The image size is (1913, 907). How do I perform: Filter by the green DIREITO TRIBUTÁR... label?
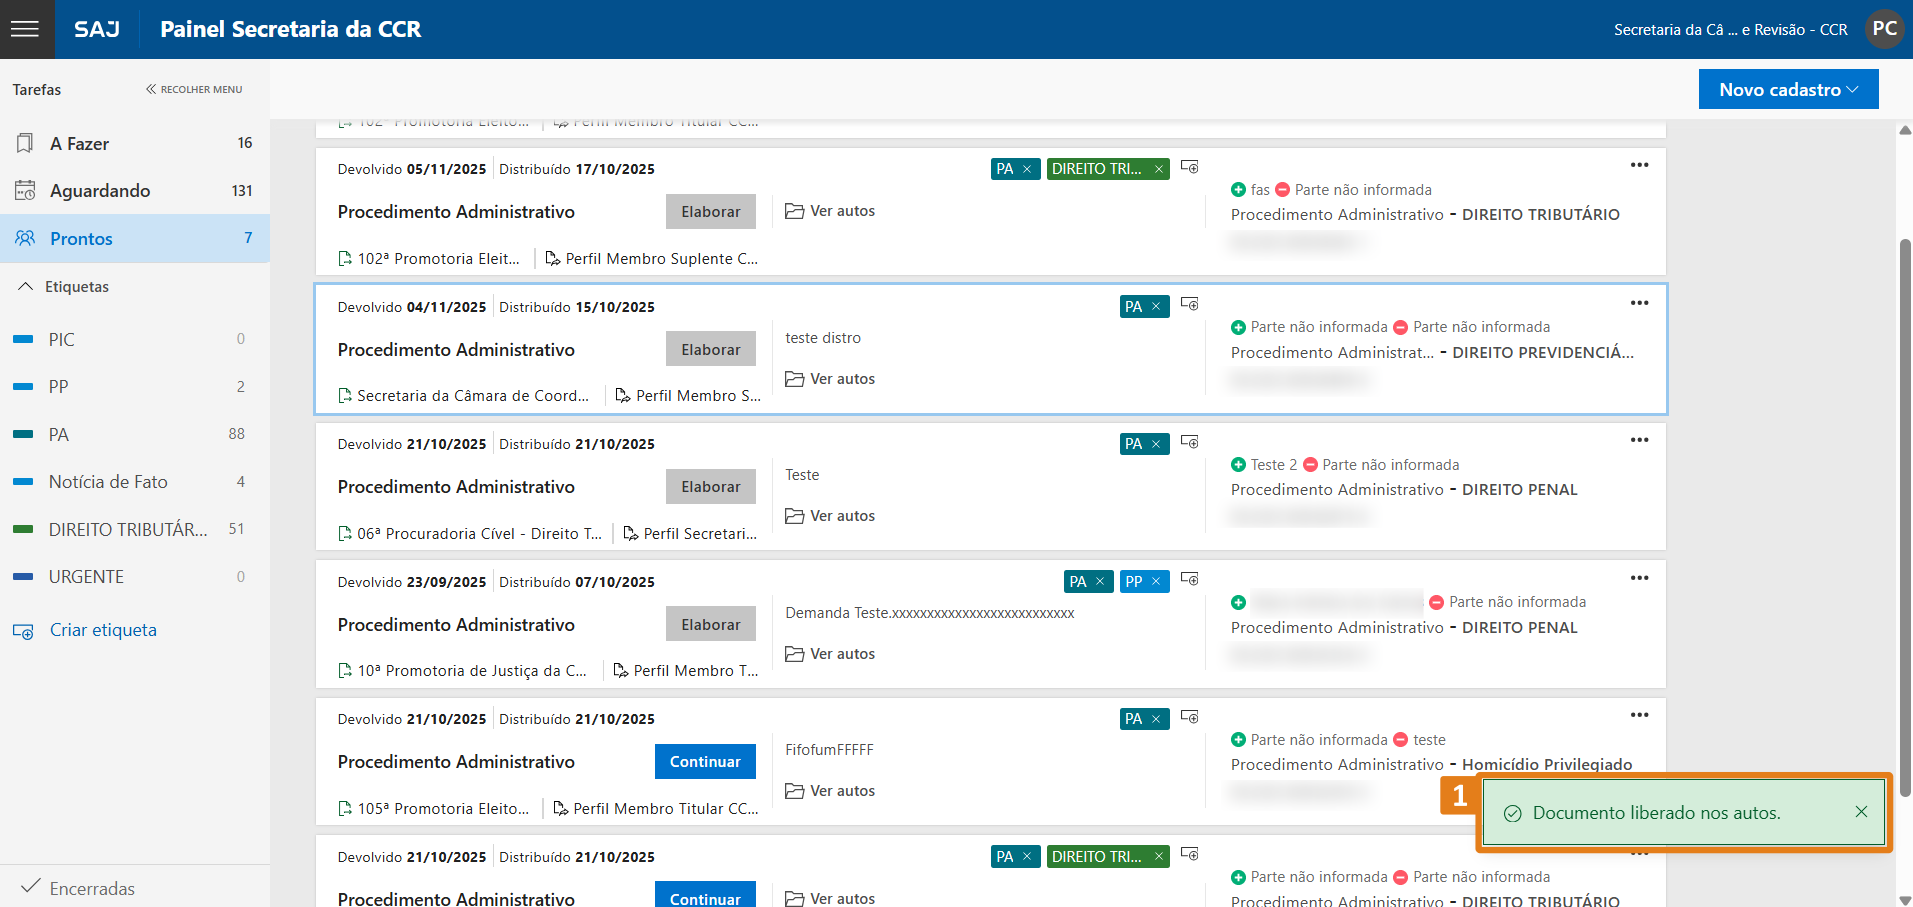(127, 530)
